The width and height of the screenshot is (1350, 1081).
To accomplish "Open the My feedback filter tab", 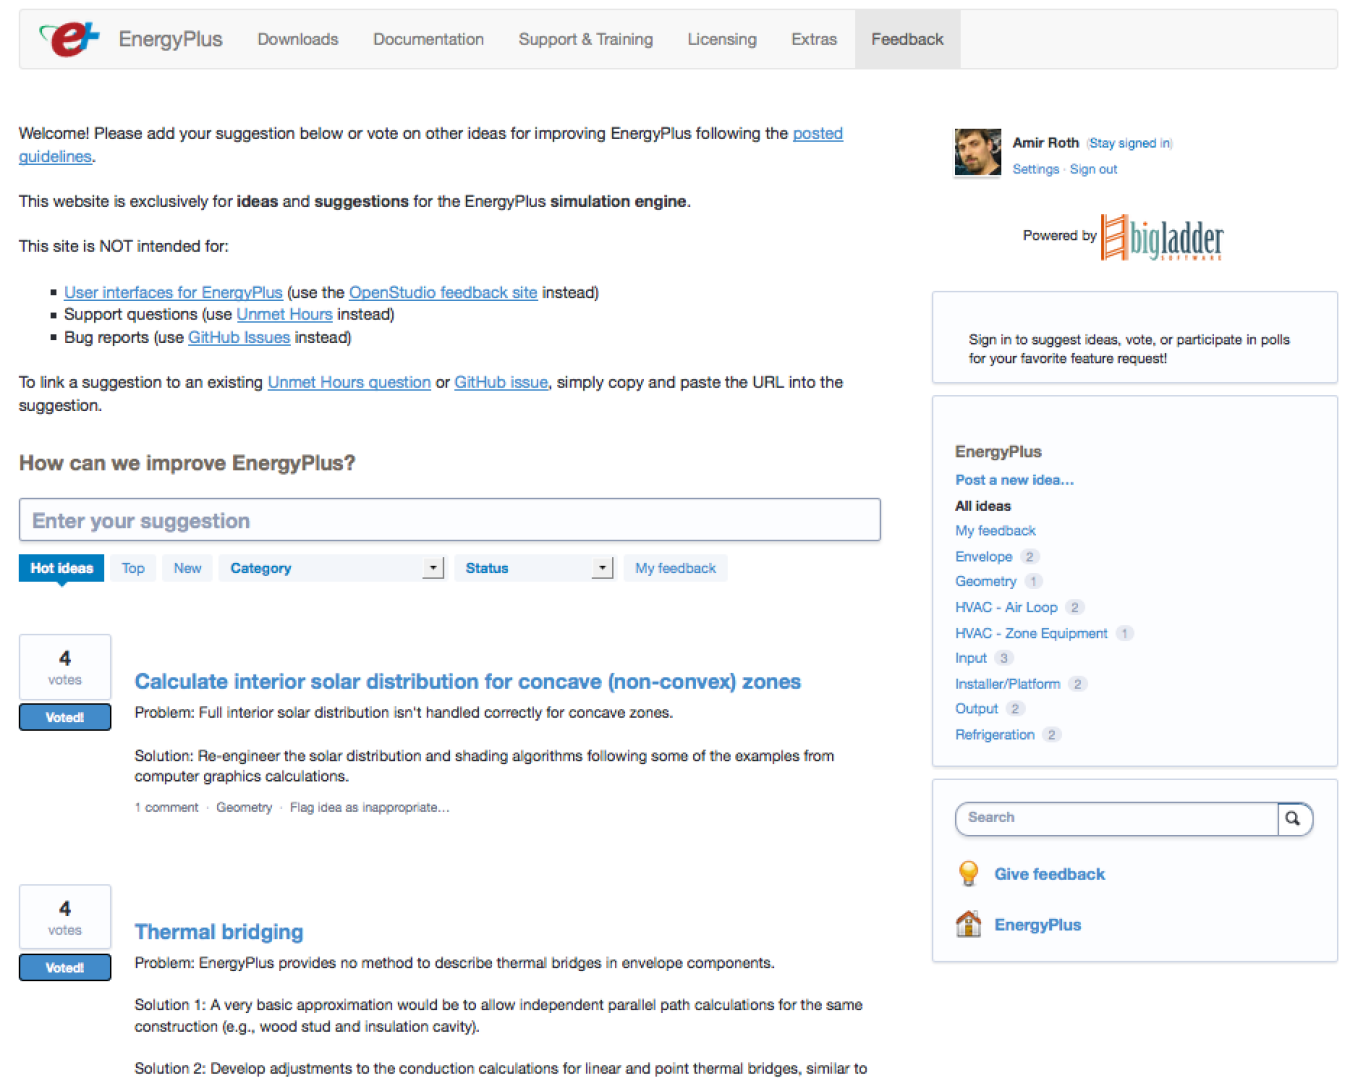I will pos(675,568).
